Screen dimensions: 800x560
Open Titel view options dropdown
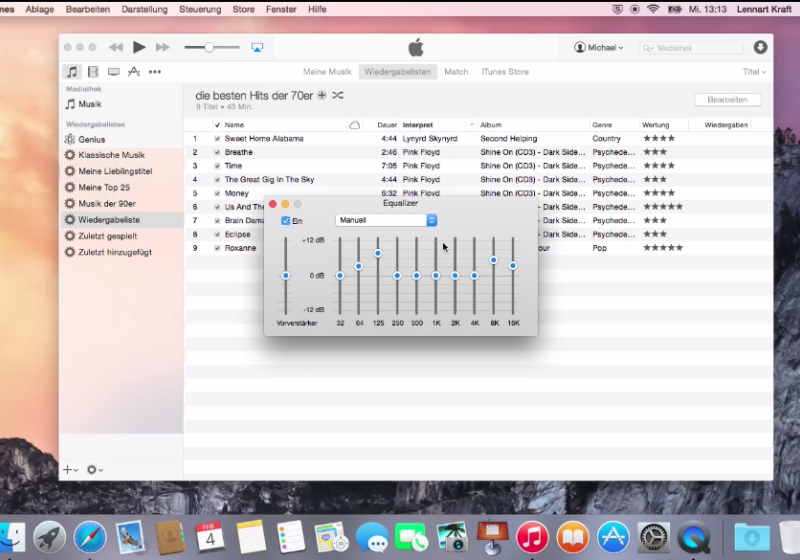[754, 72]
